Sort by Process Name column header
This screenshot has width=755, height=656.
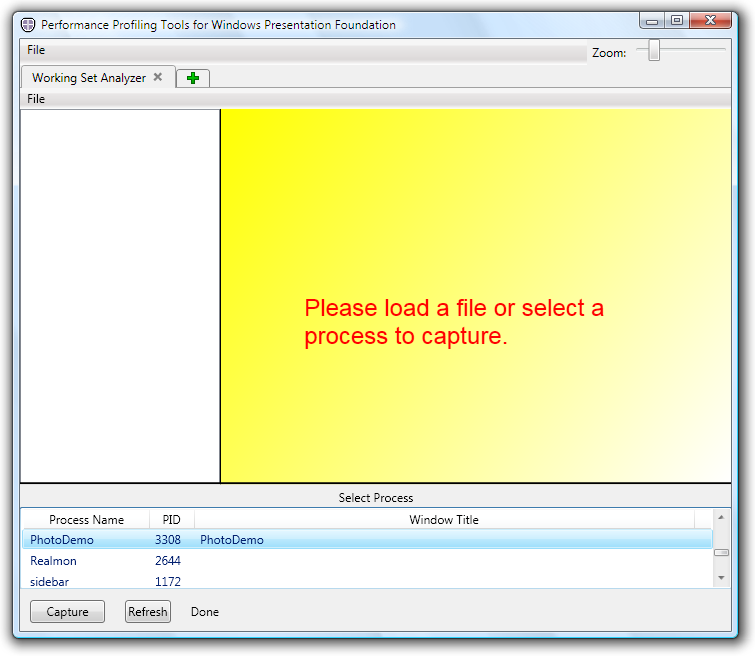(x=86, y=520)
